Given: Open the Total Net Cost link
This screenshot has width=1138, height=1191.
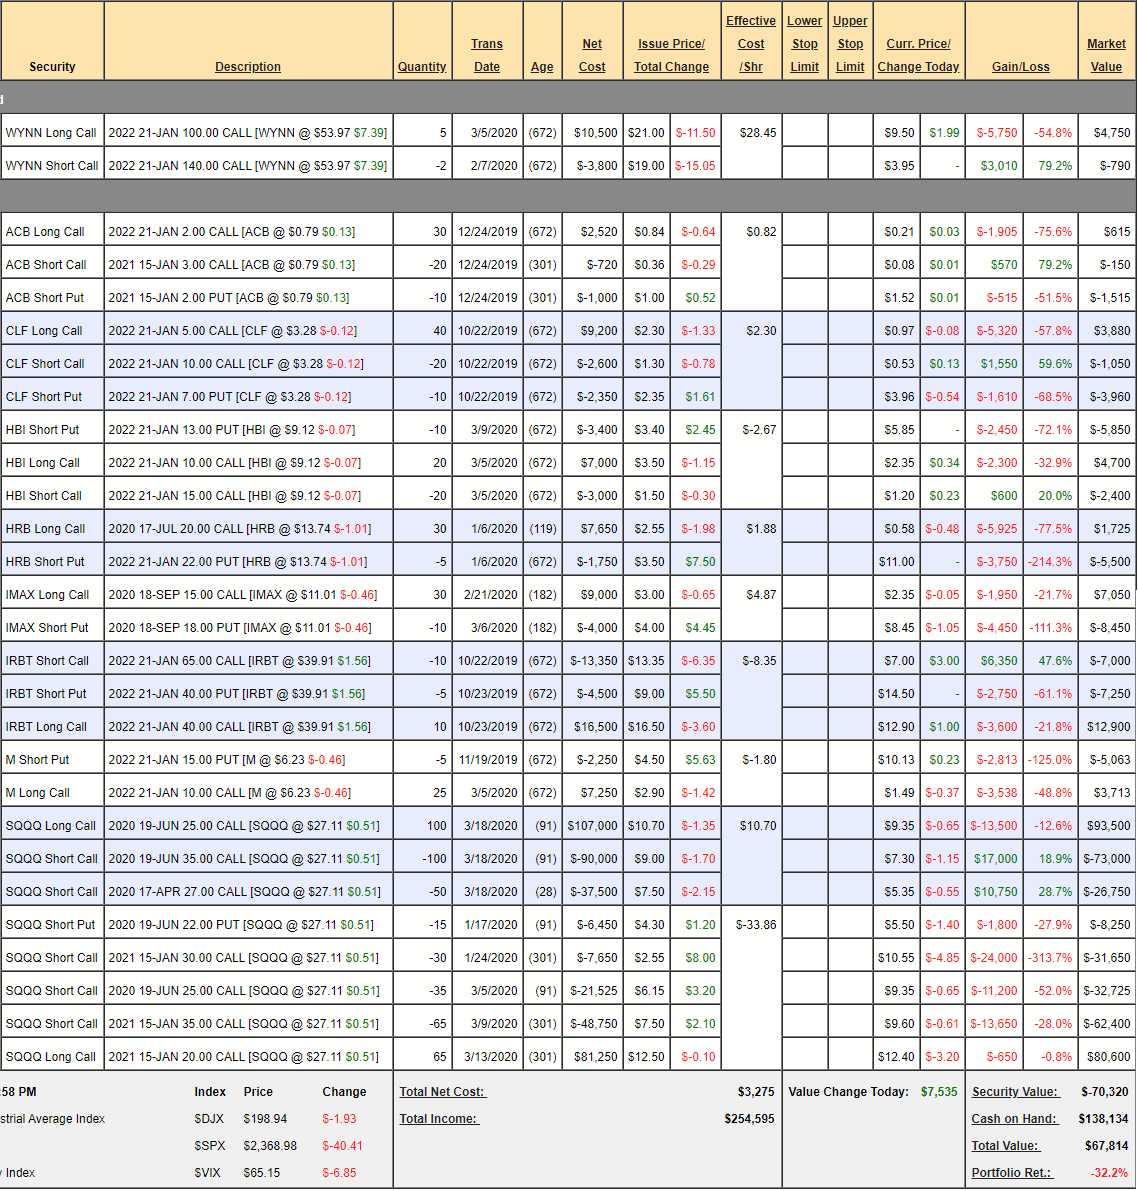Looking at the screenshot, I should coord(441,1092).
